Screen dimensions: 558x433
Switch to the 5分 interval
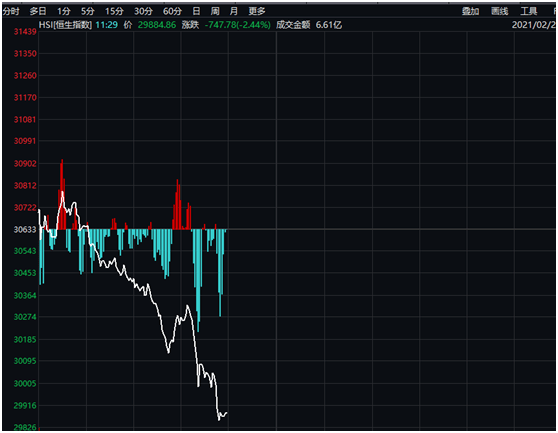[88, 11]
